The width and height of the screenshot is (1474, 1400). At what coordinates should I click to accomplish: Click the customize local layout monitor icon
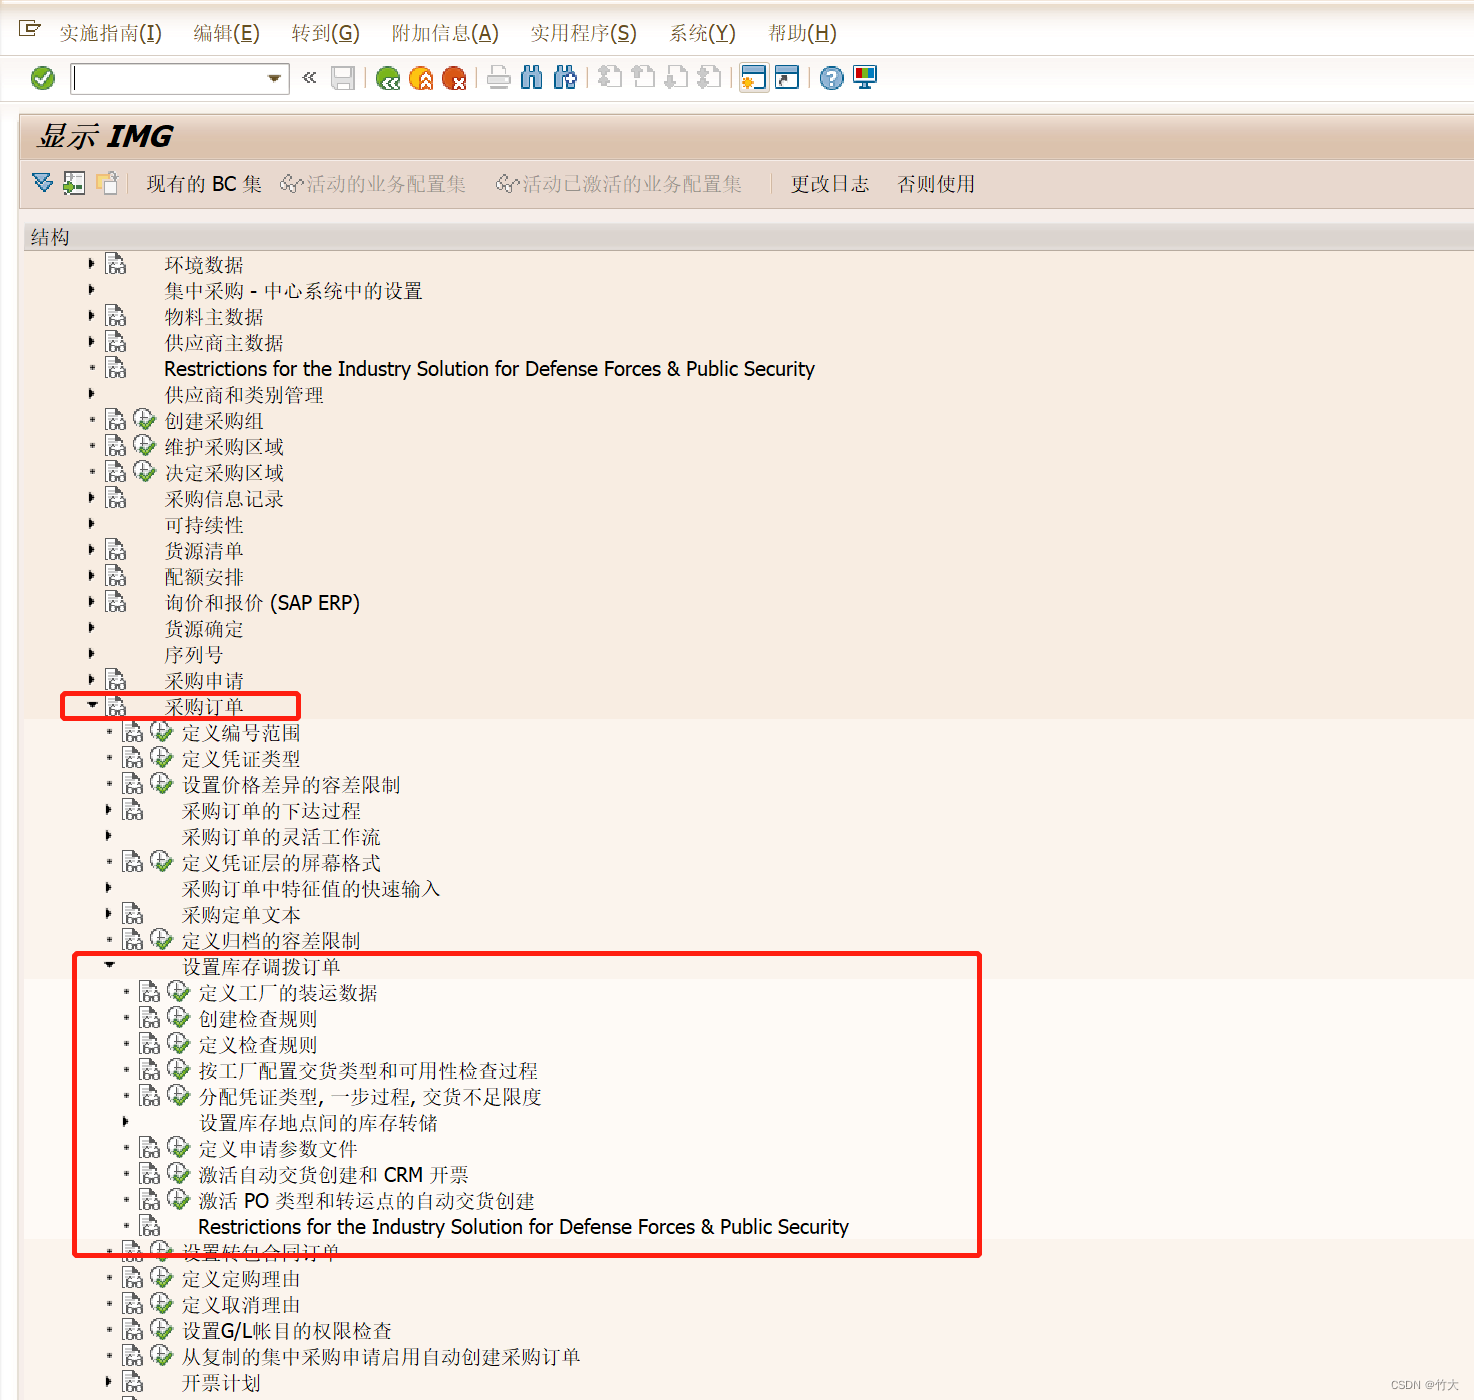[x=864, y=78]
